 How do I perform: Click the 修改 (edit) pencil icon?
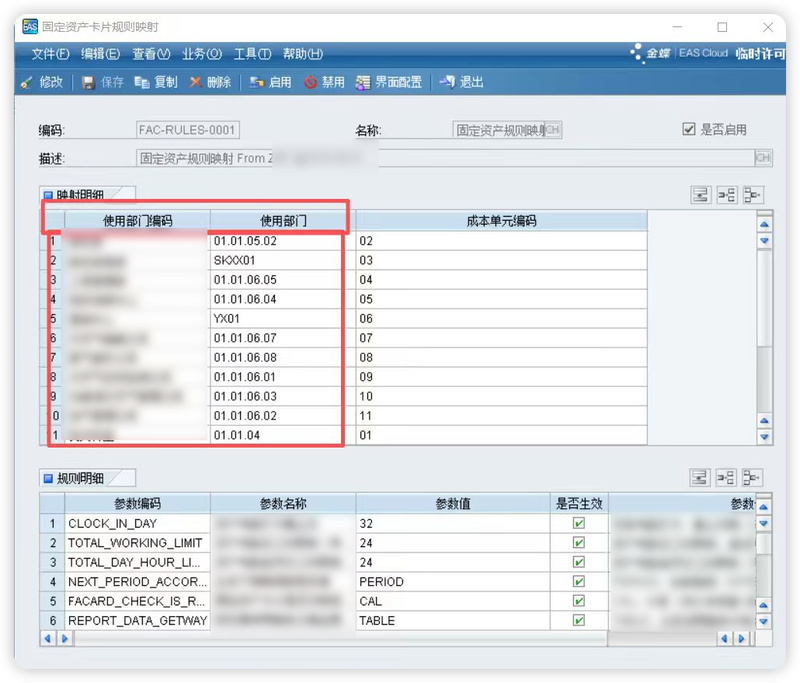coord(26,82)
